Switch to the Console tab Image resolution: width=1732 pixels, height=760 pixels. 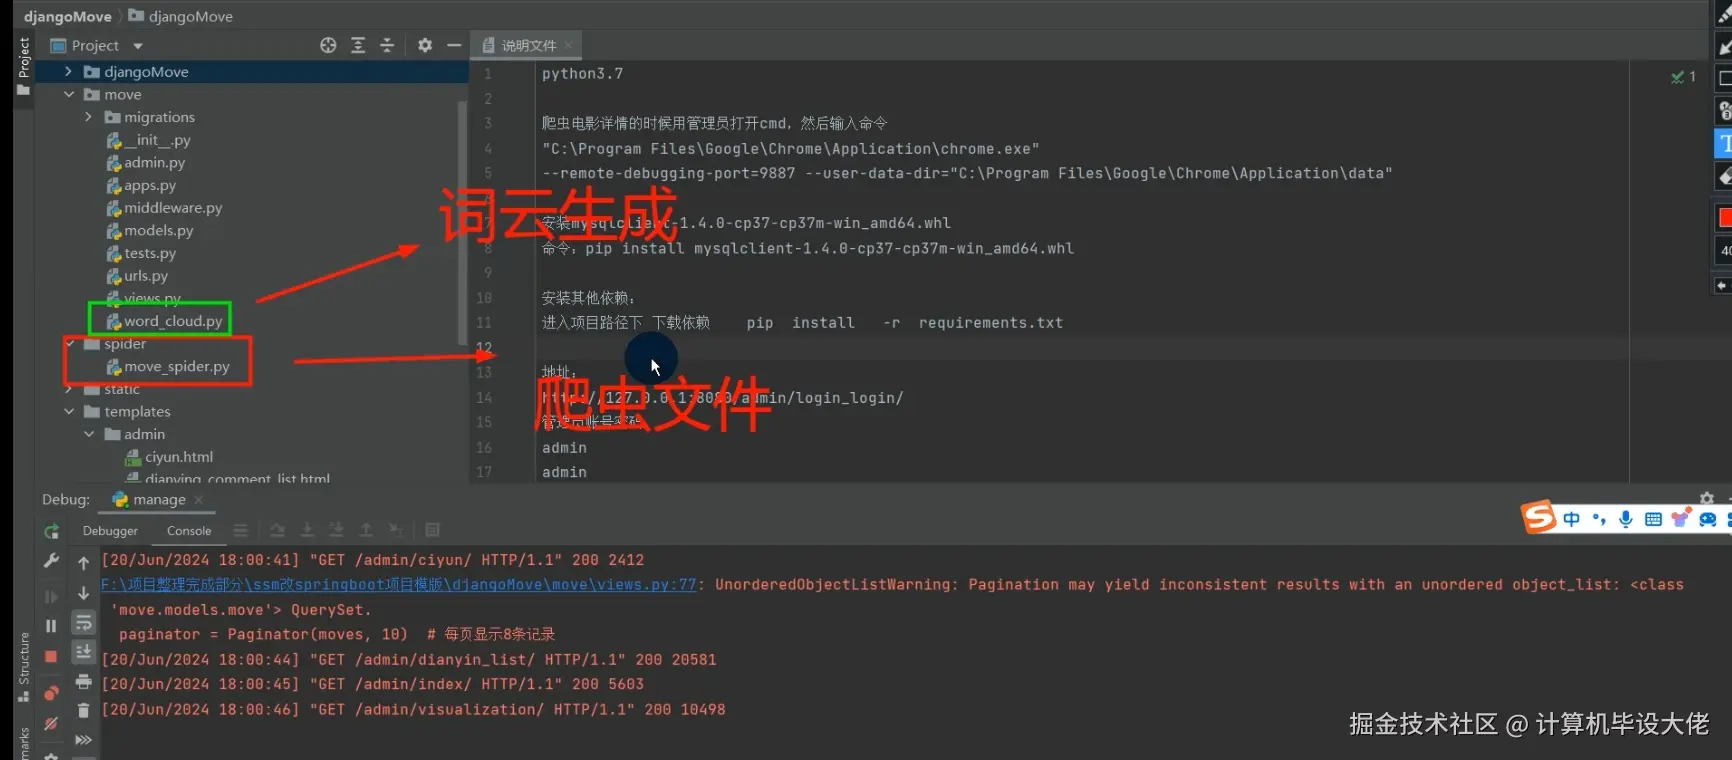pos(189,531)
